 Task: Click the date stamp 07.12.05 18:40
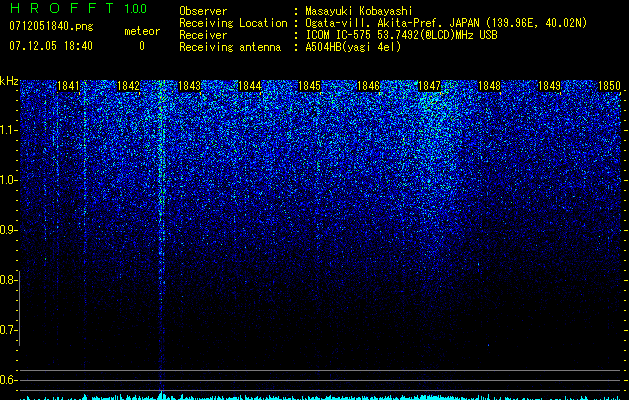coord(51,46)
